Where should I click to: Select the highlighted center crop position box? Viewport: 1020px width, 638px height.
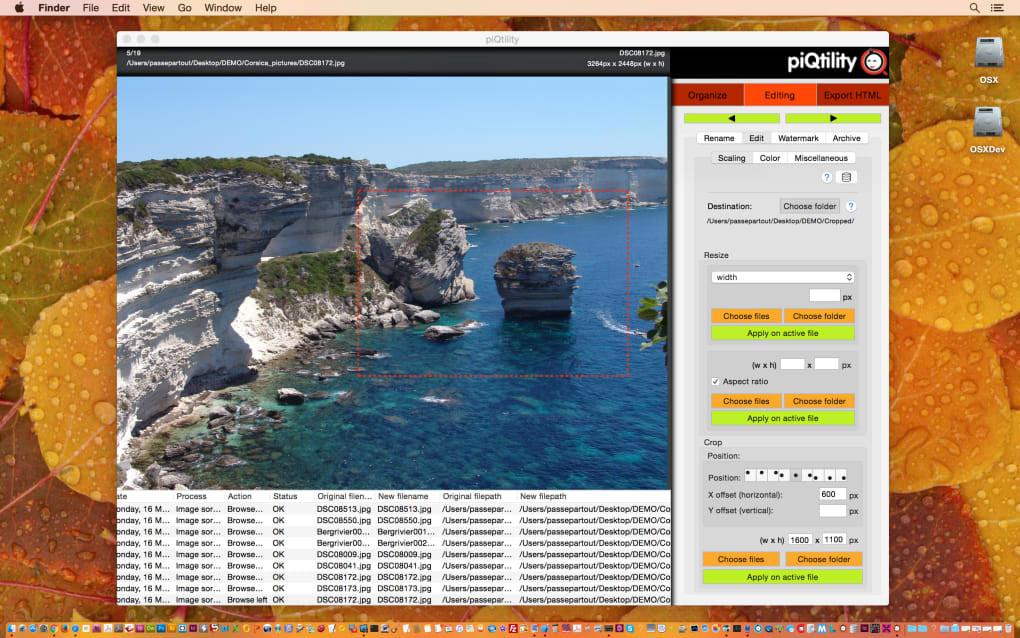[796, 475]
